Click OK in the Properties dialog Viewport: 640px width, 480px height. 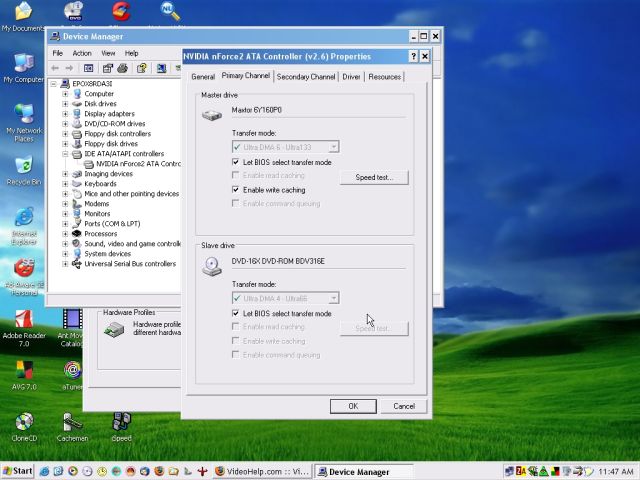[x=353, y=406]
